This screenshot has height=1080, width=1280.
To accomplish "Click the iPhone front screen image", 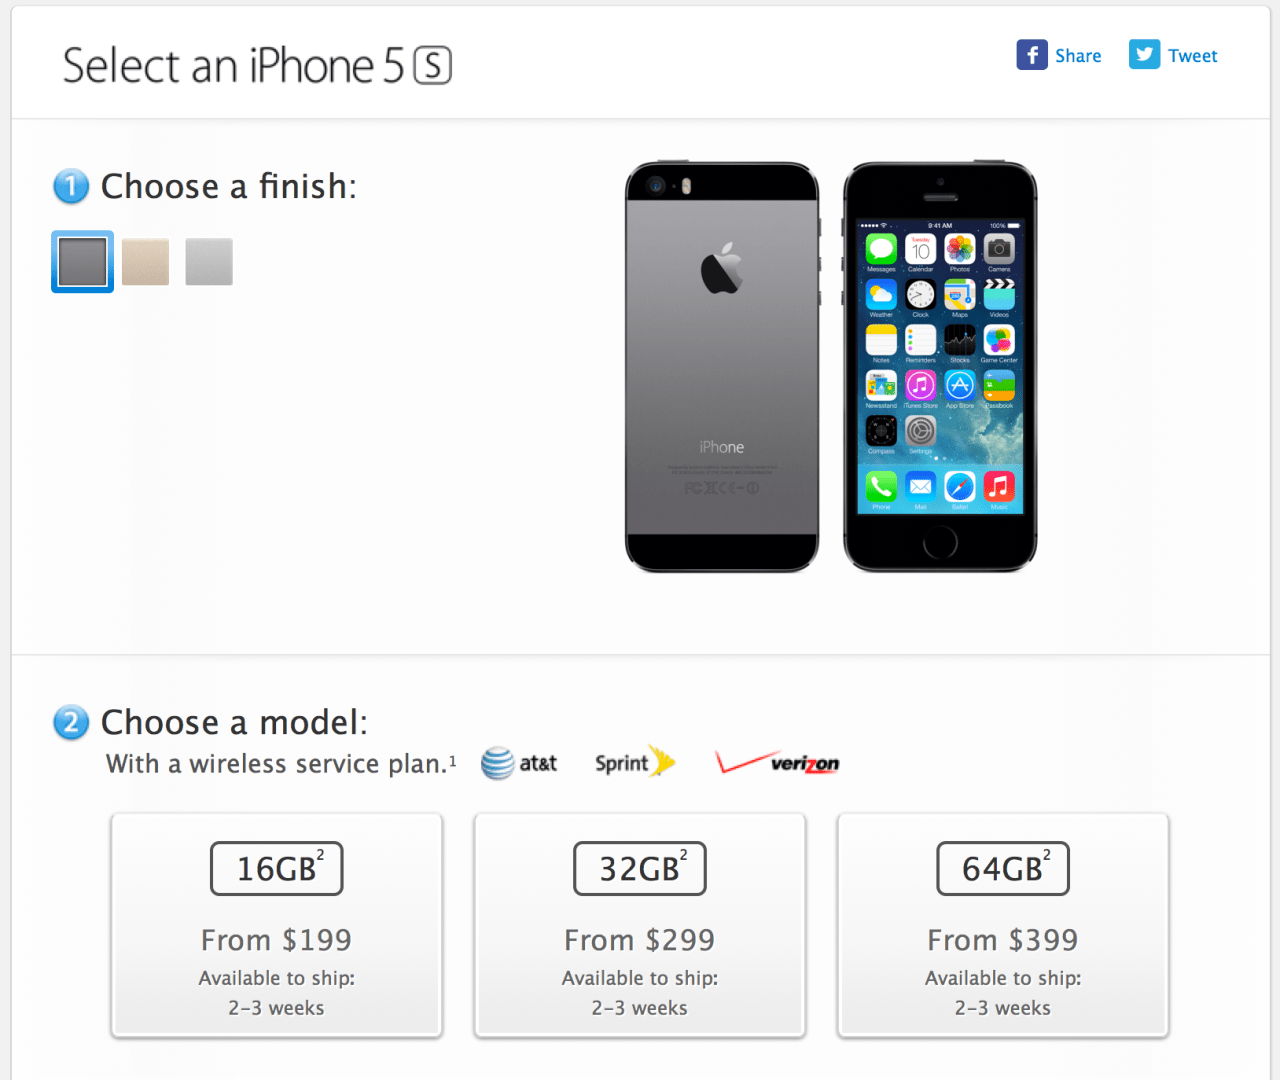I will pos(940,367).
